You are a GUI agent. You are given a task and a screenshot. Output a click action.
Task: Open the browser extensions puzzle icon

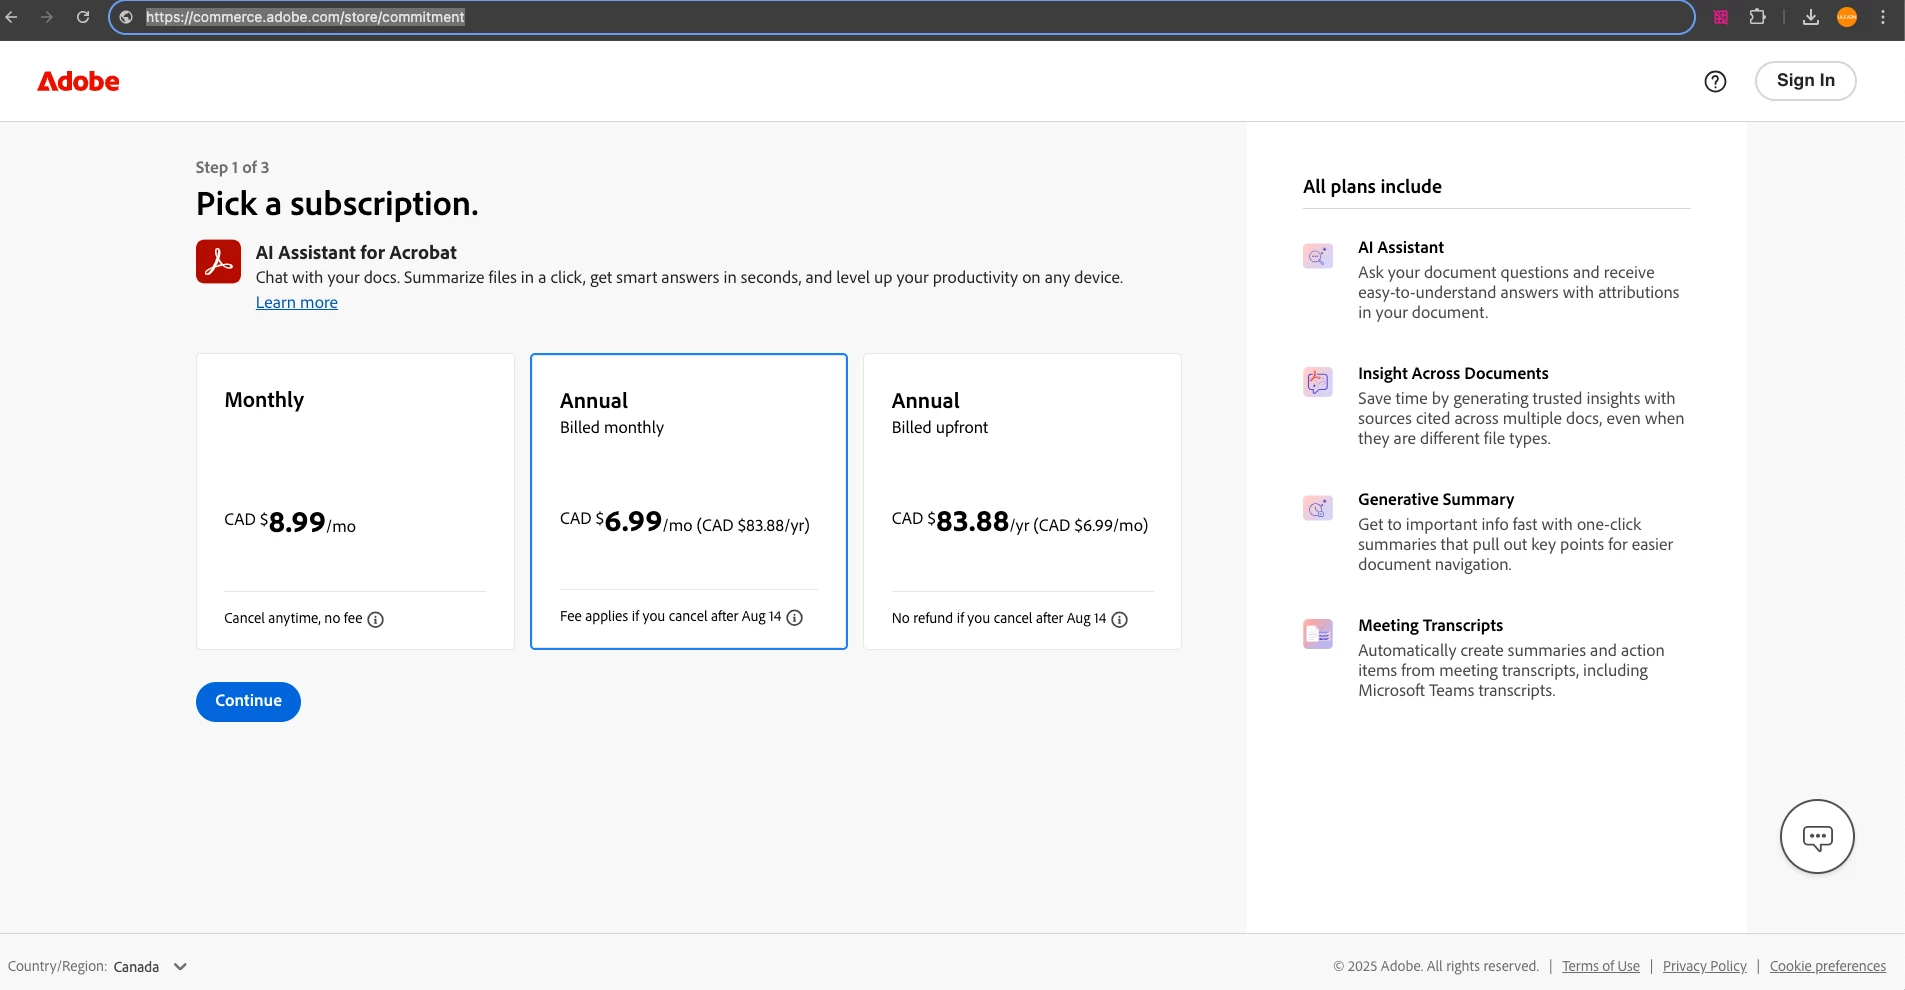1757,17
